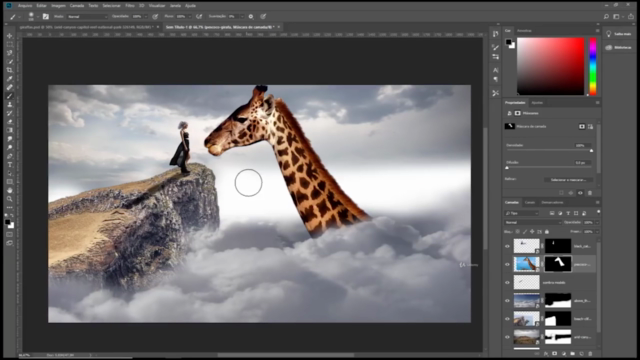Viewport: 640px width, 360px height.
Task: Add layer mask icon in Layers panel
Action: pos(555,353)
